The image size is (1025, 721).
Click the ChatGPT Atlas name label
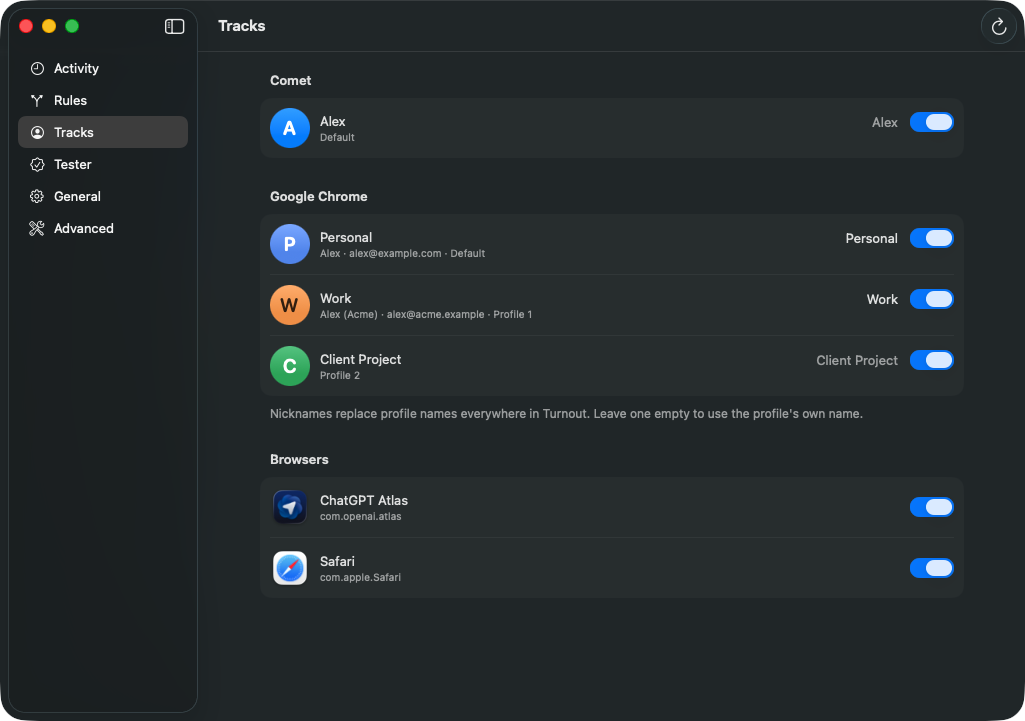pyautogui.click(x=363, y=500)
